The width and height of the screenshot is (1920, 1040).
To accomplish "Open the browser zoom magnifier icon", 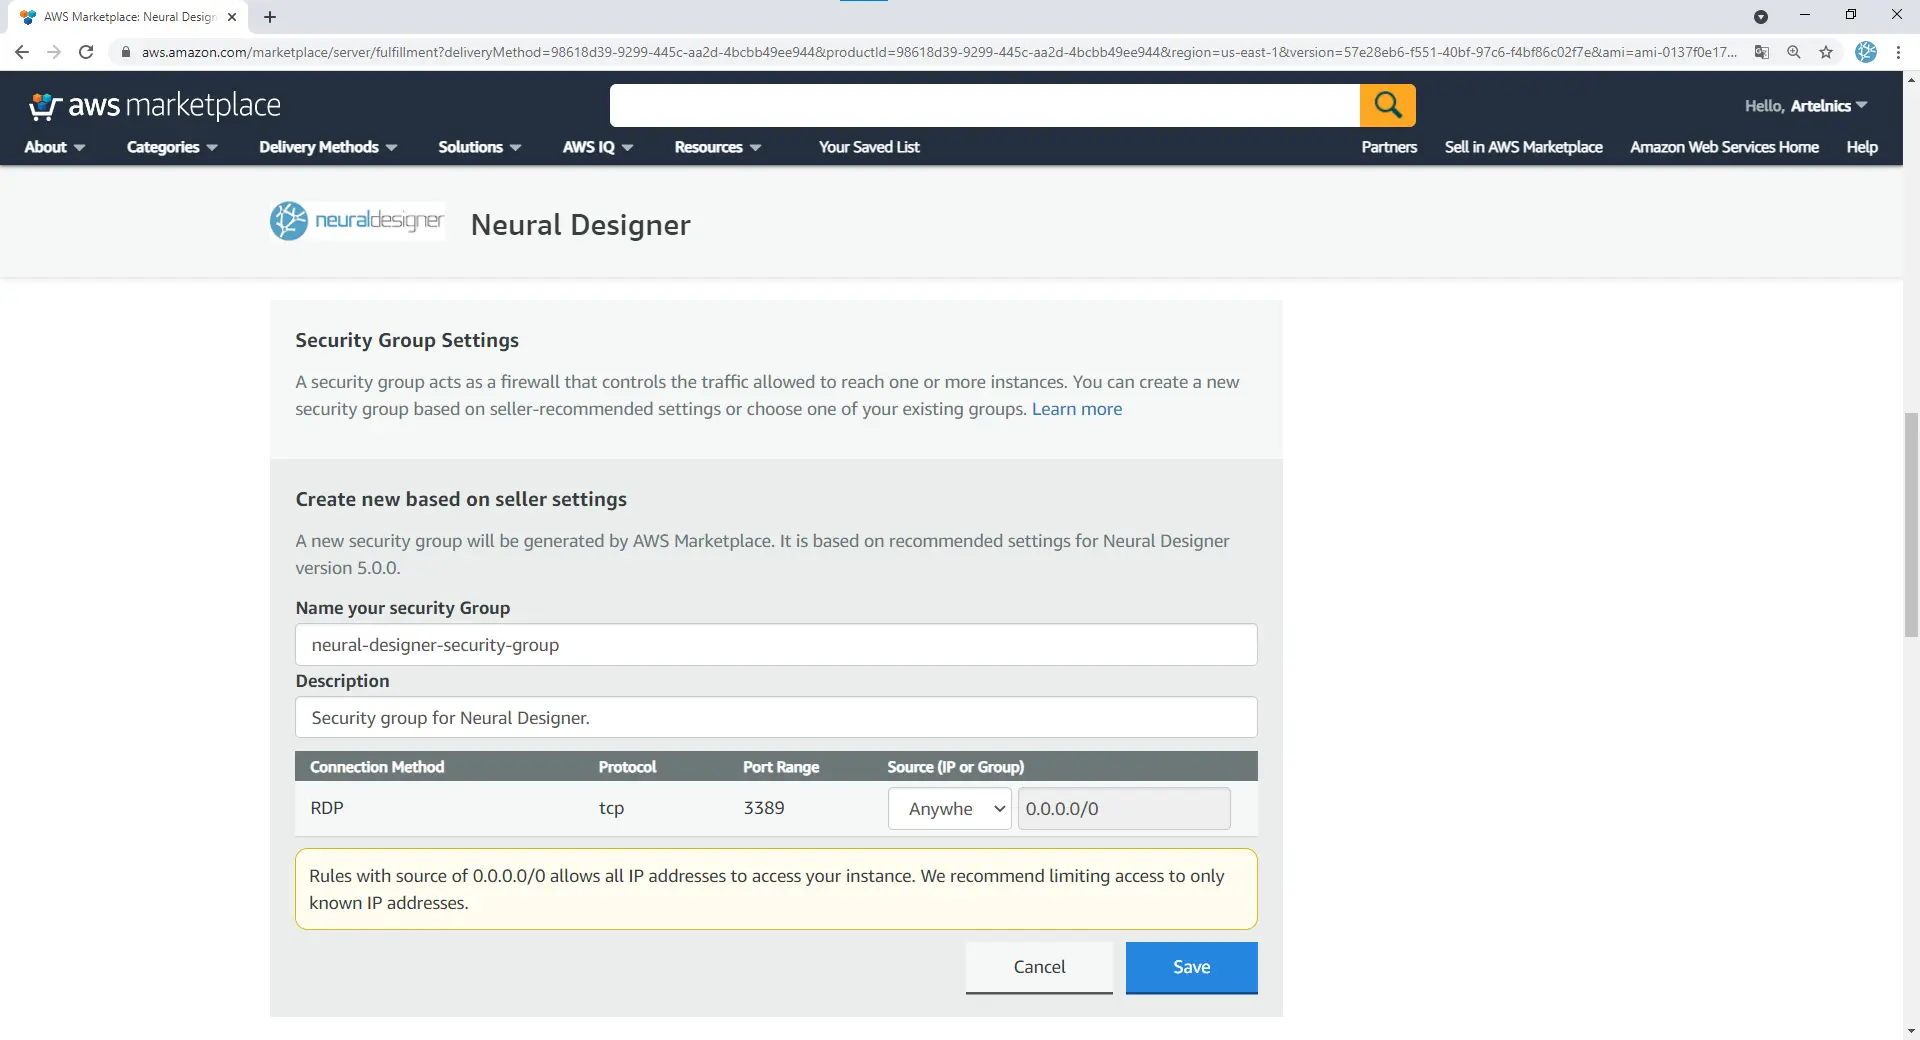I will 1794,52.
